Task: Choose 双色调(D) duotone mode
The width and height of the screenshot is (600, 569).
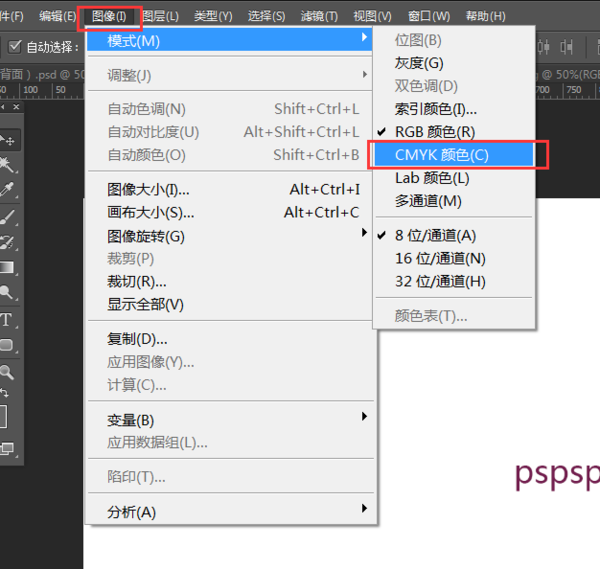Action: coord(454,86)
